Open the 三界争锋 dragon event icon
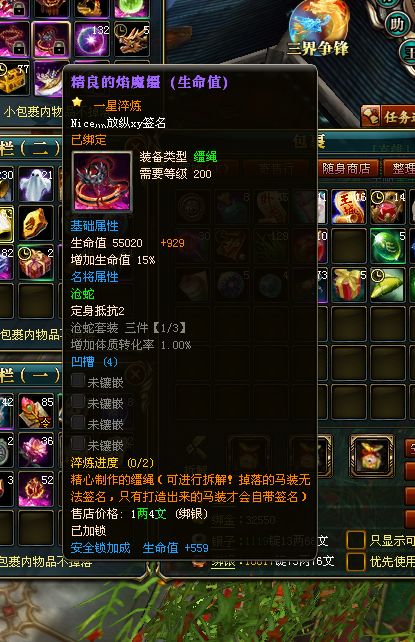Screen dimensions: 415x642 pos(319,28)
